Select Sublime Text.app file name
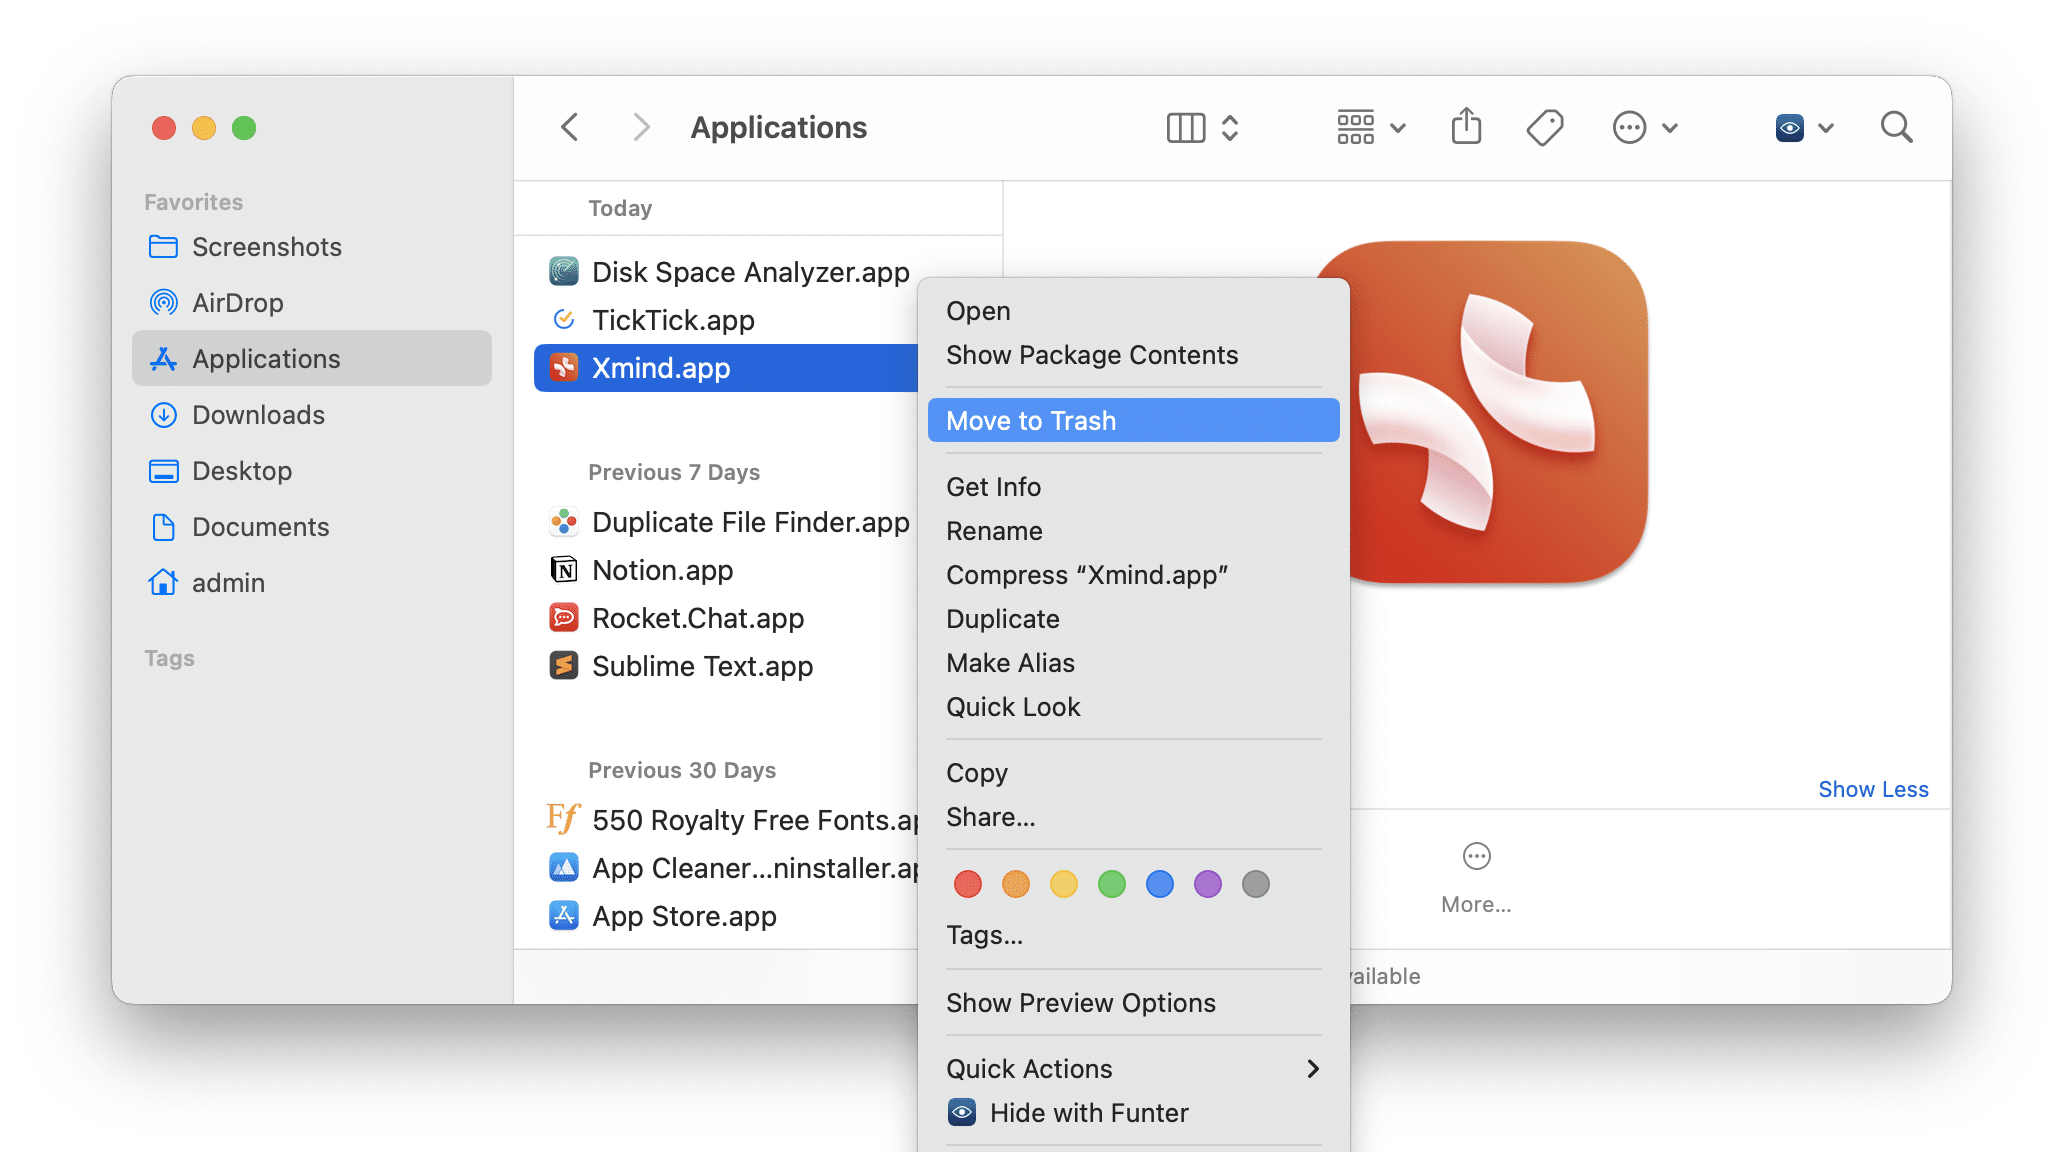2064x1152 pixels. point(702,666)
